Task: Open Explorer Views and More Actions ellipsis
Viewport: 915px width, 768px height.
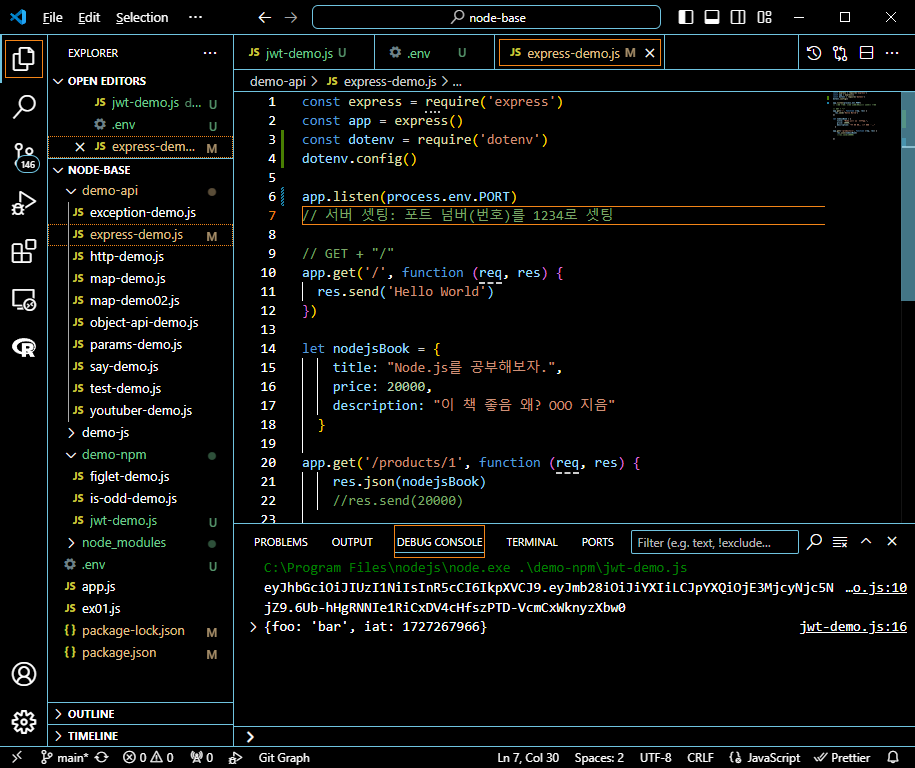Action: click(x=210, y=53)
